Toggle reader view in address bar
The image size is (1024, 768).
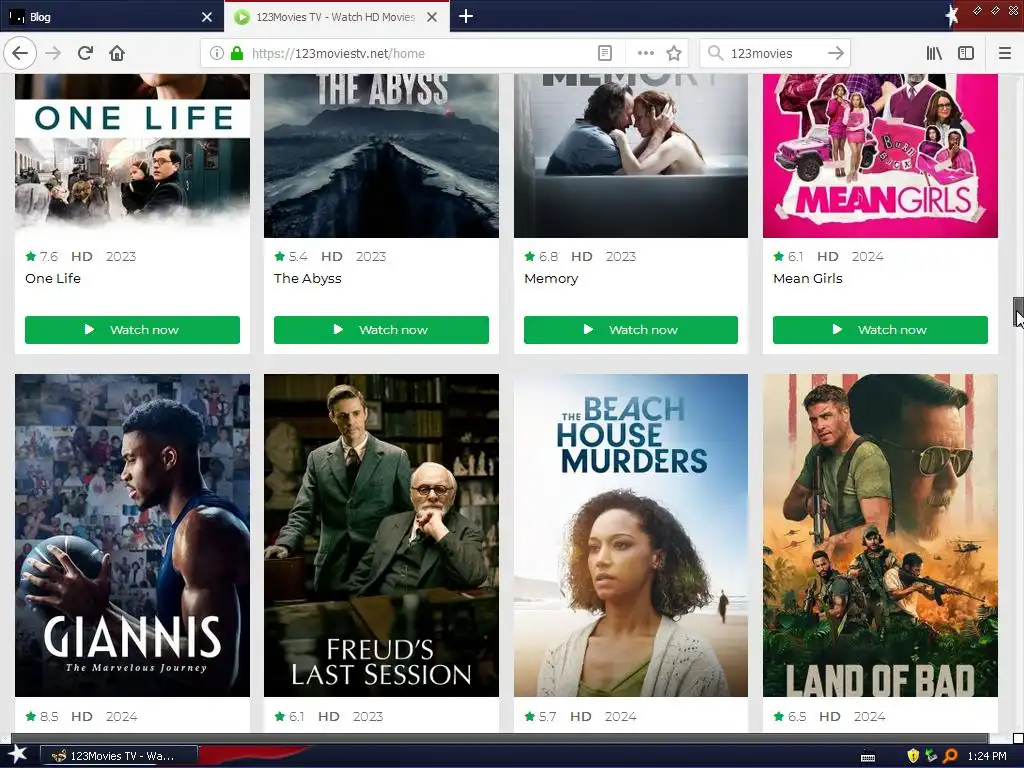605,53
